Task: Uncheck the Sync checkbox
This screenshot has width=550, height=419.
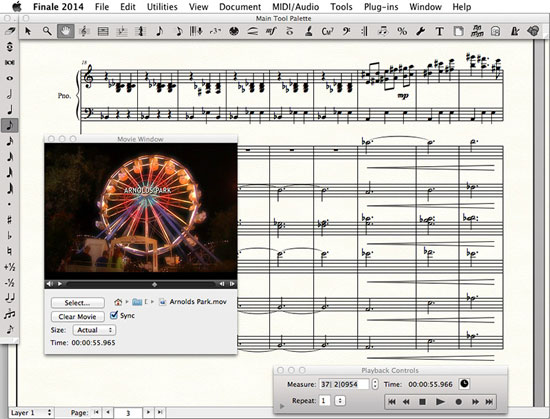Action: click(x=114, y=315)
